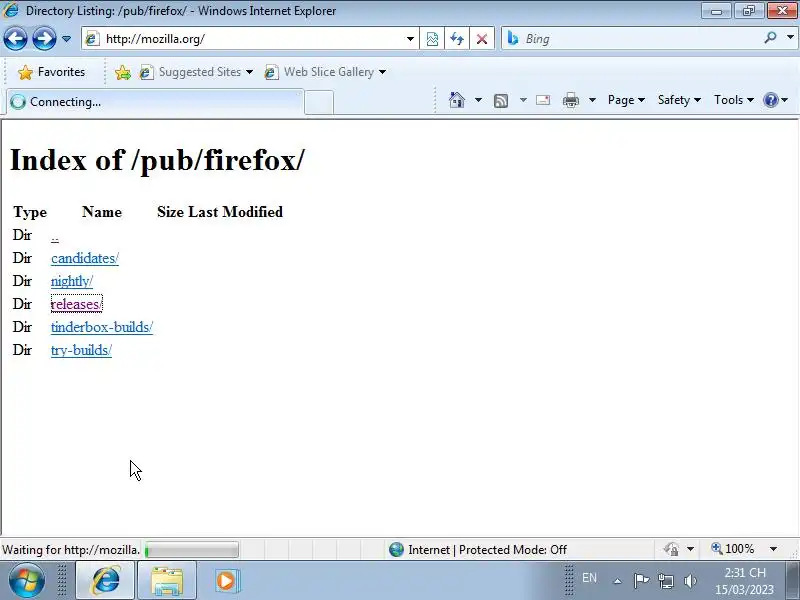Open the Page menu
The height and width of the screenshot is (600, 800).
click(627, 100)
